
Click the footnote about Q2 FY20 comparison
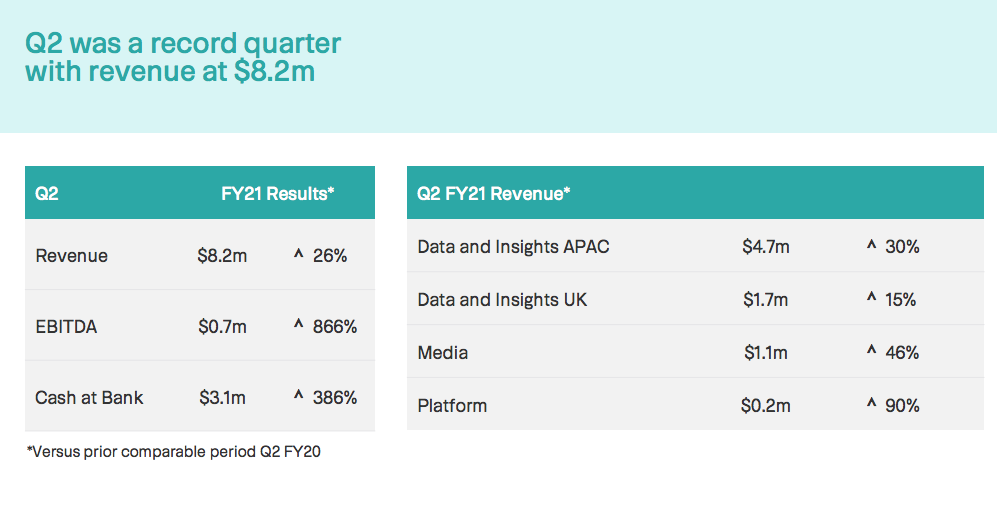pyautogui.click(x=174, y=452)
